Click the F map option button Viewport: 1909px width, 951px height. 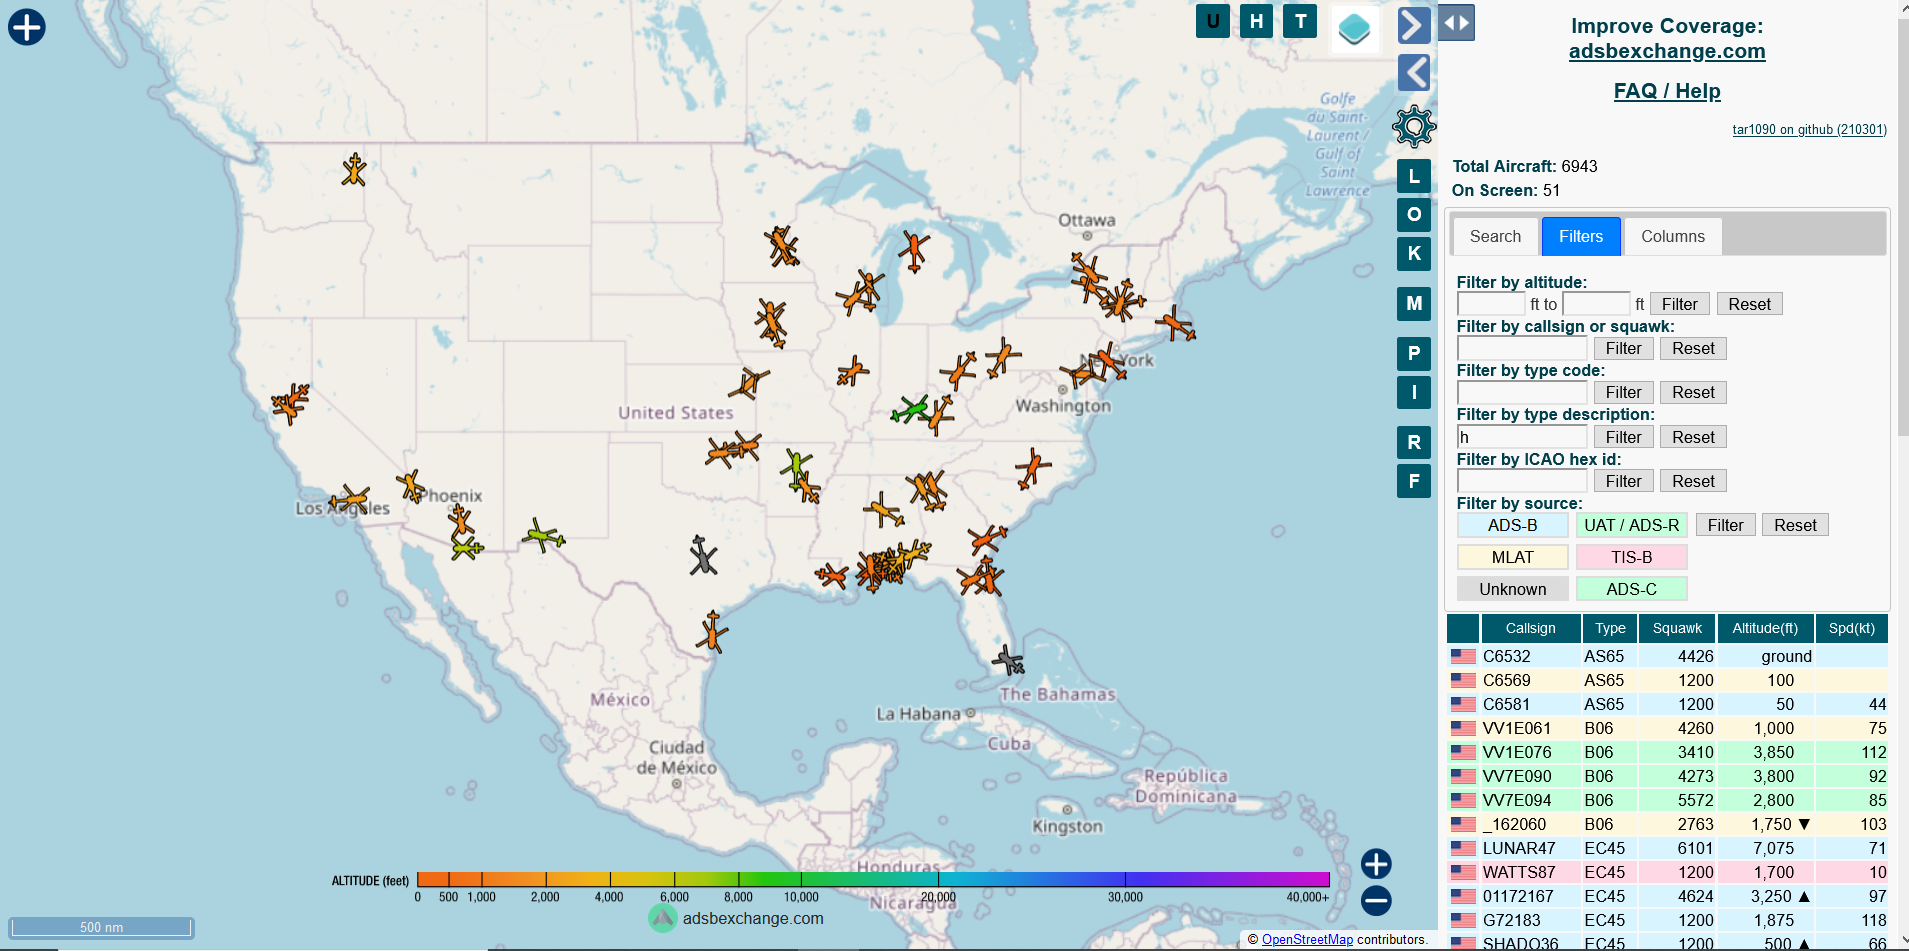1414,481
